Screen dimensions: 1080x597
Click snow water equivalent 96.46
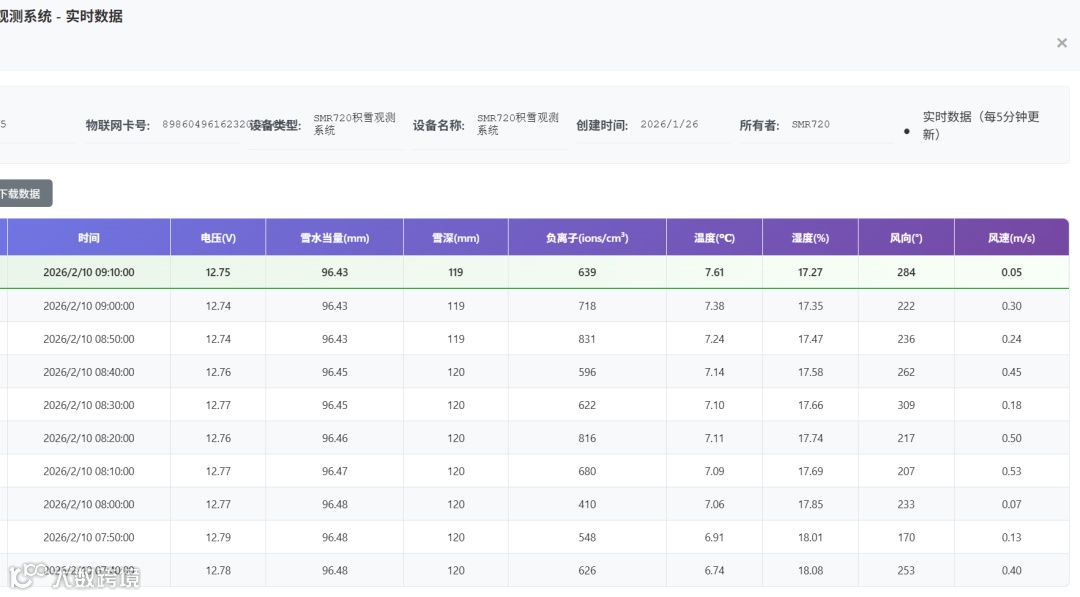335,438
